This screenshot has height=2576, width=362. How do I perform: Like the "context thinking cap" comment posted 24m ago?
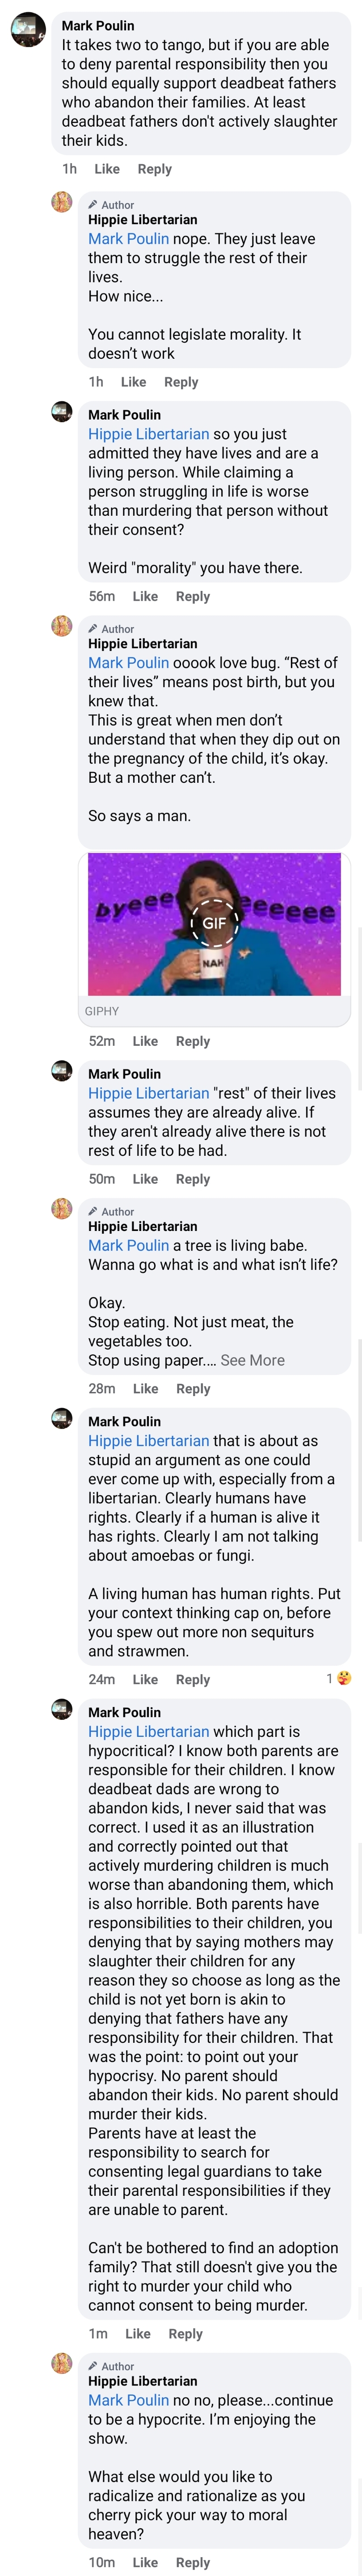145,1679
